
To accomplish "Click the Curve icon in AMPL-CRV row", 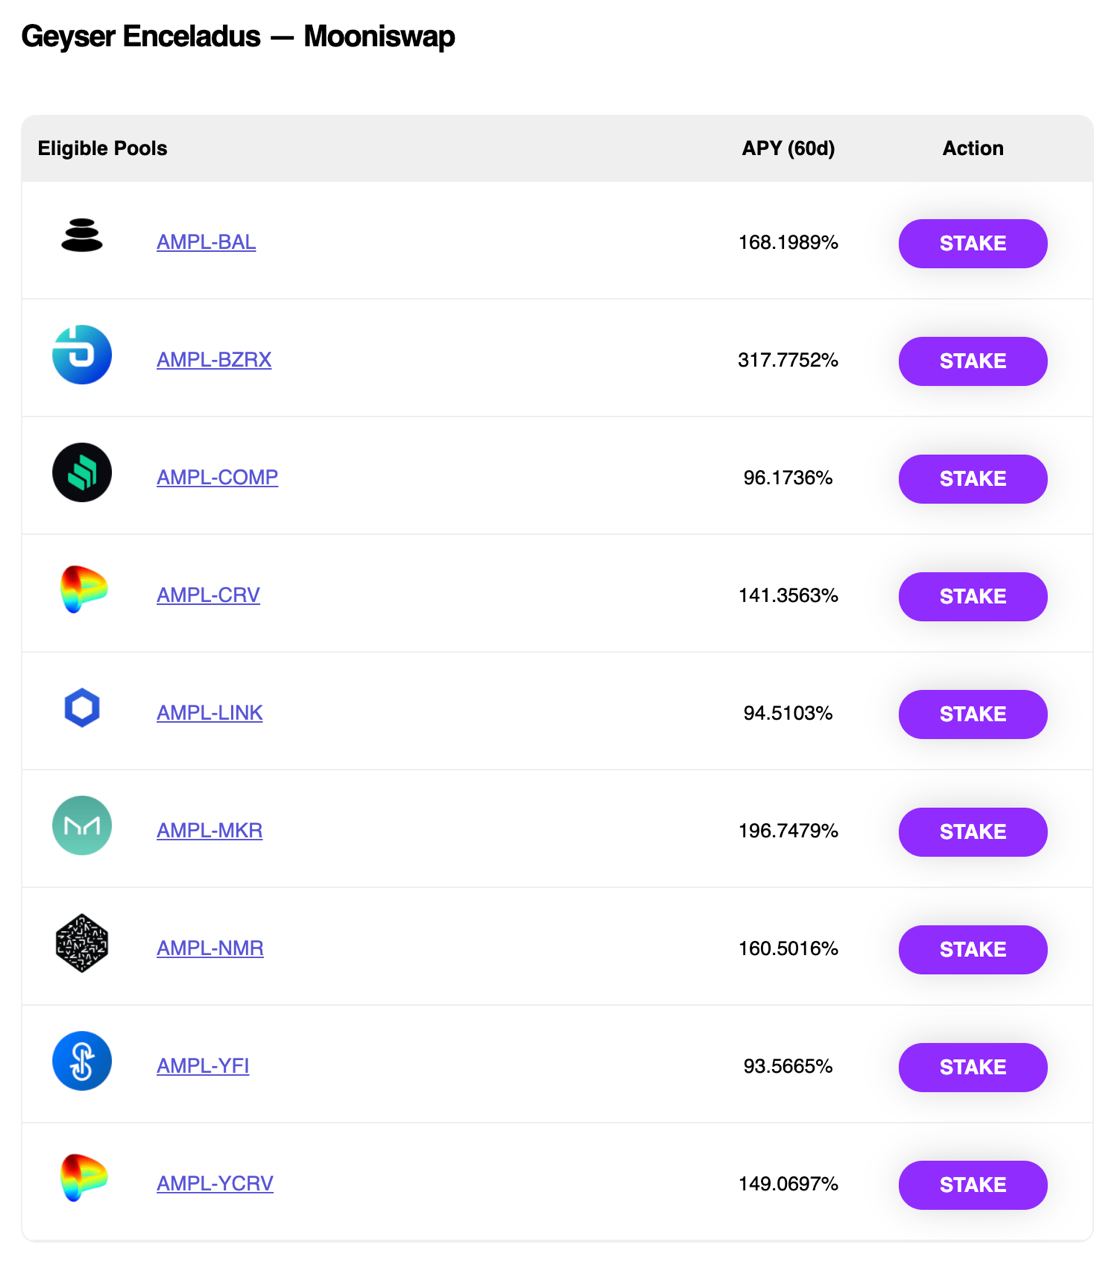I will (84, 590).
